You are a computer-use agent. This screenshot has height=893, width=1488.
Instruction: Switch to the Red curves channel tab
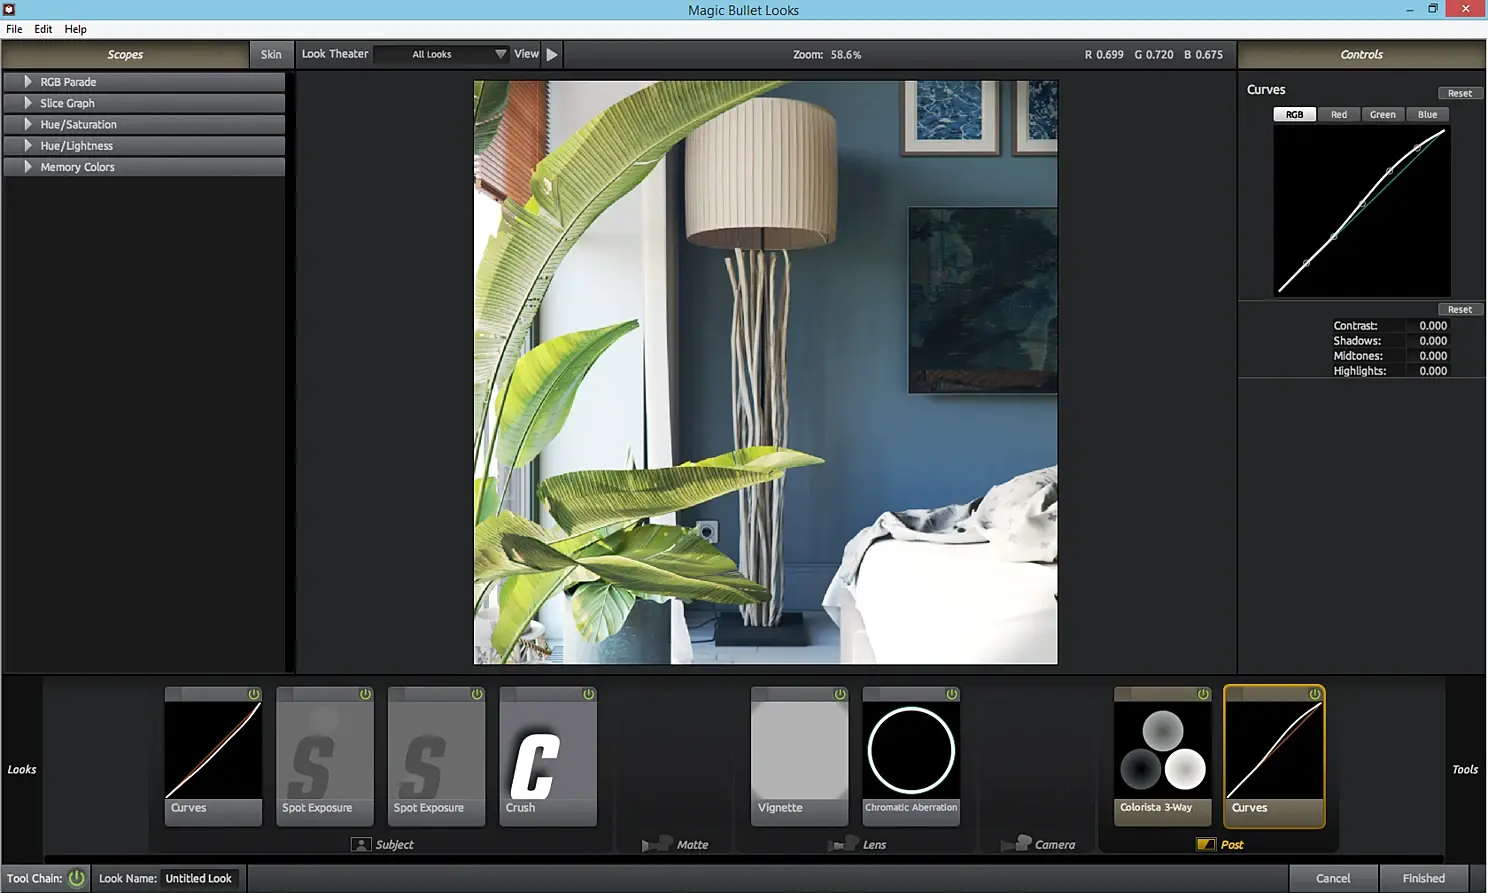(1339, 115)
